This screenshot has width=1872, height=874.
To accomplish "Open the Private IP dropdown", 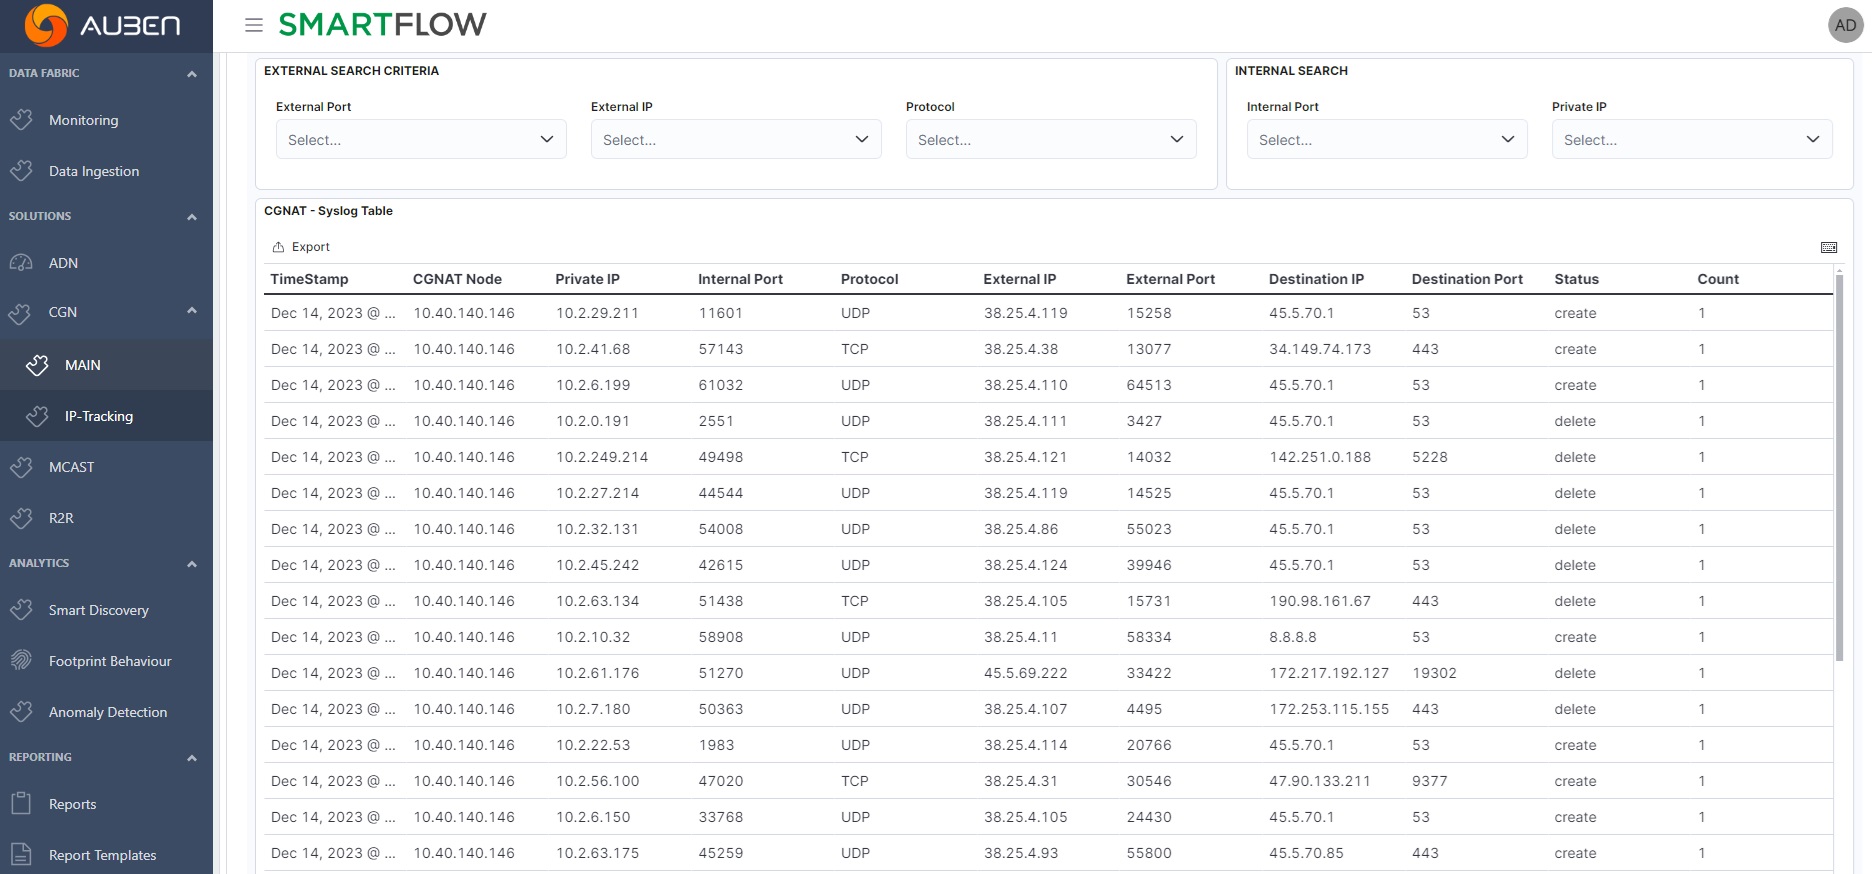I will click(1691, 140).
